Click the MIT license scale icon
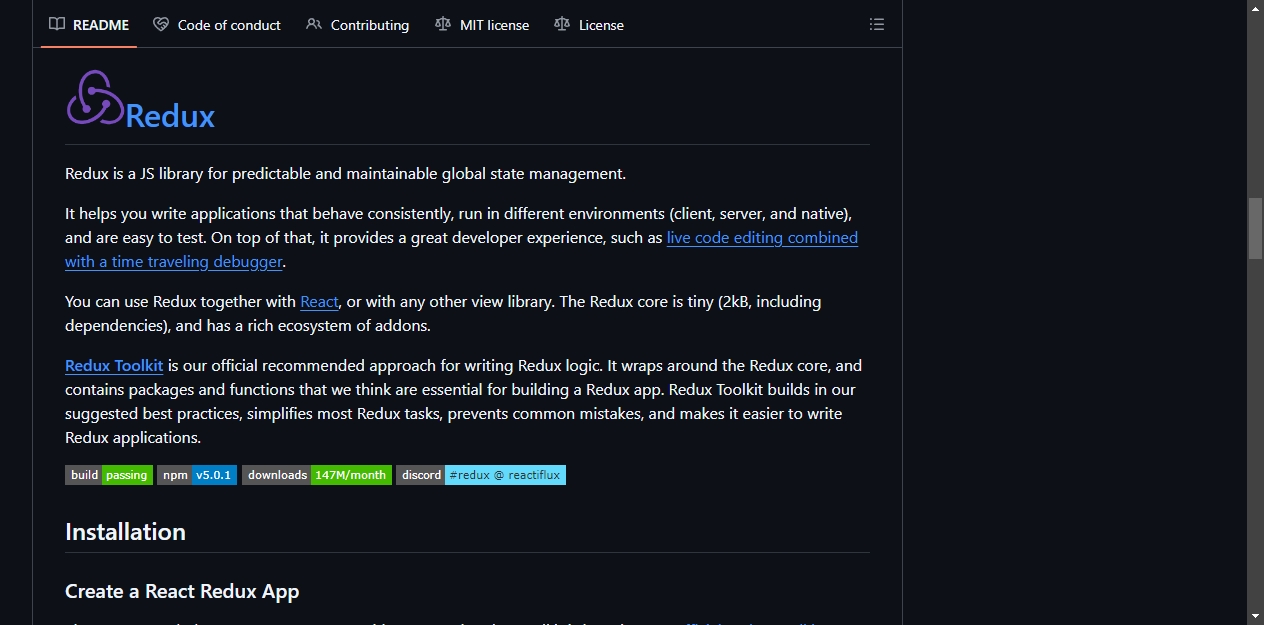This screenshot has height=625, width=1264. tap(443, 25)
